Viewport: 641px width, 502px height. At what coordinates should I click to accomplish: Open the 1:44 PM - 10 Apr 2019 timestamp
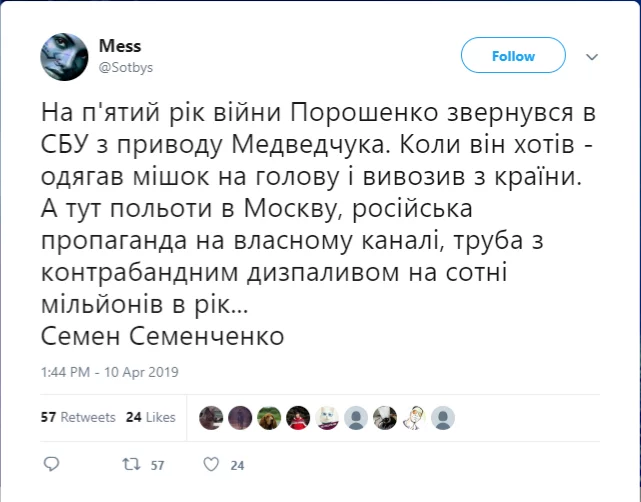[109, 372]
